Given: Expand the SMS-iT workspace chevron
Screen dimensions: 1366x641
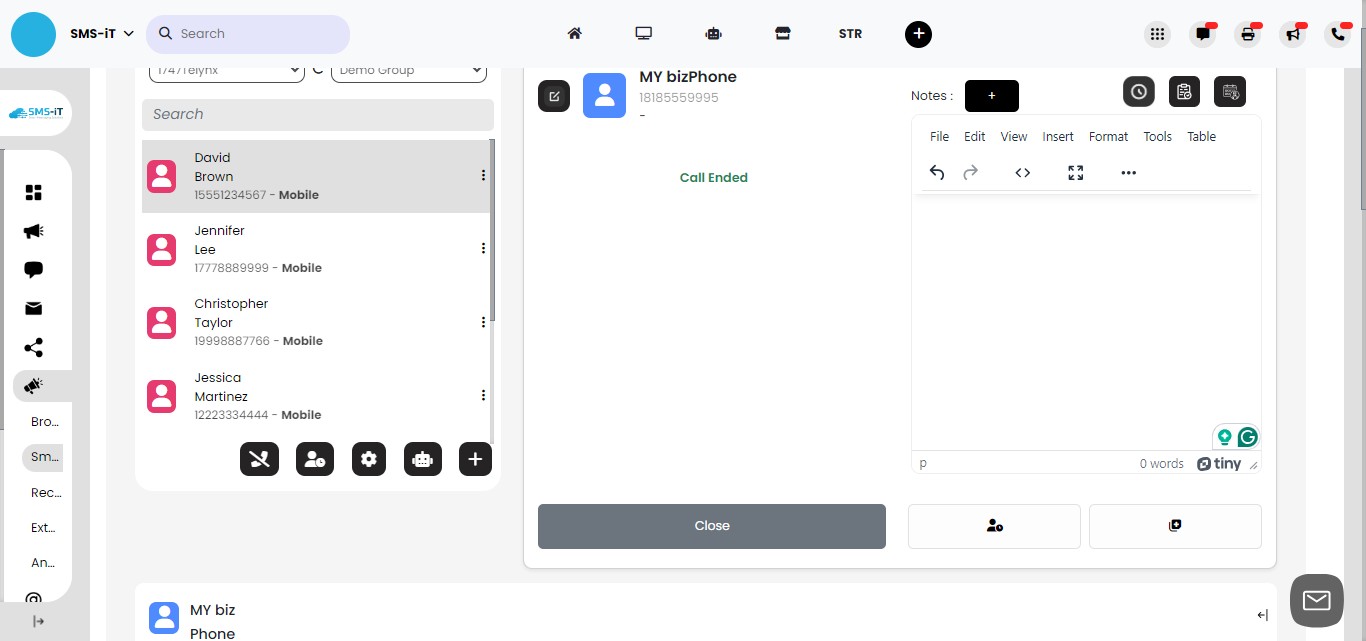Looking at the screenshot, I should click(x=130, y=33).
